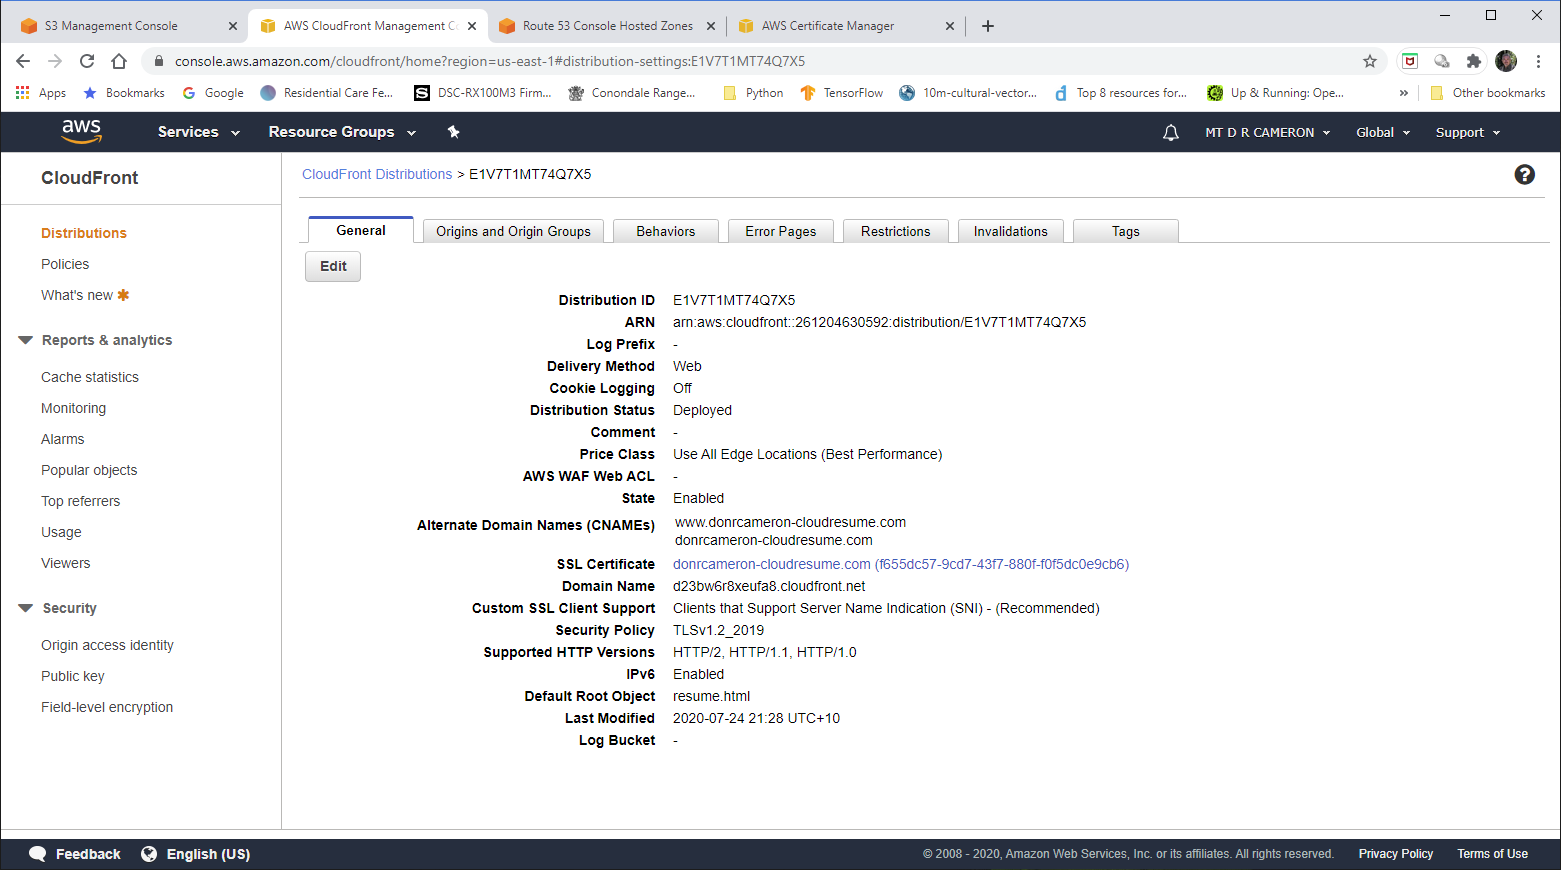Open the Terms of Use footer link
The height and width of the screenshot is (870, 1561).
[x=1492, y=854]
